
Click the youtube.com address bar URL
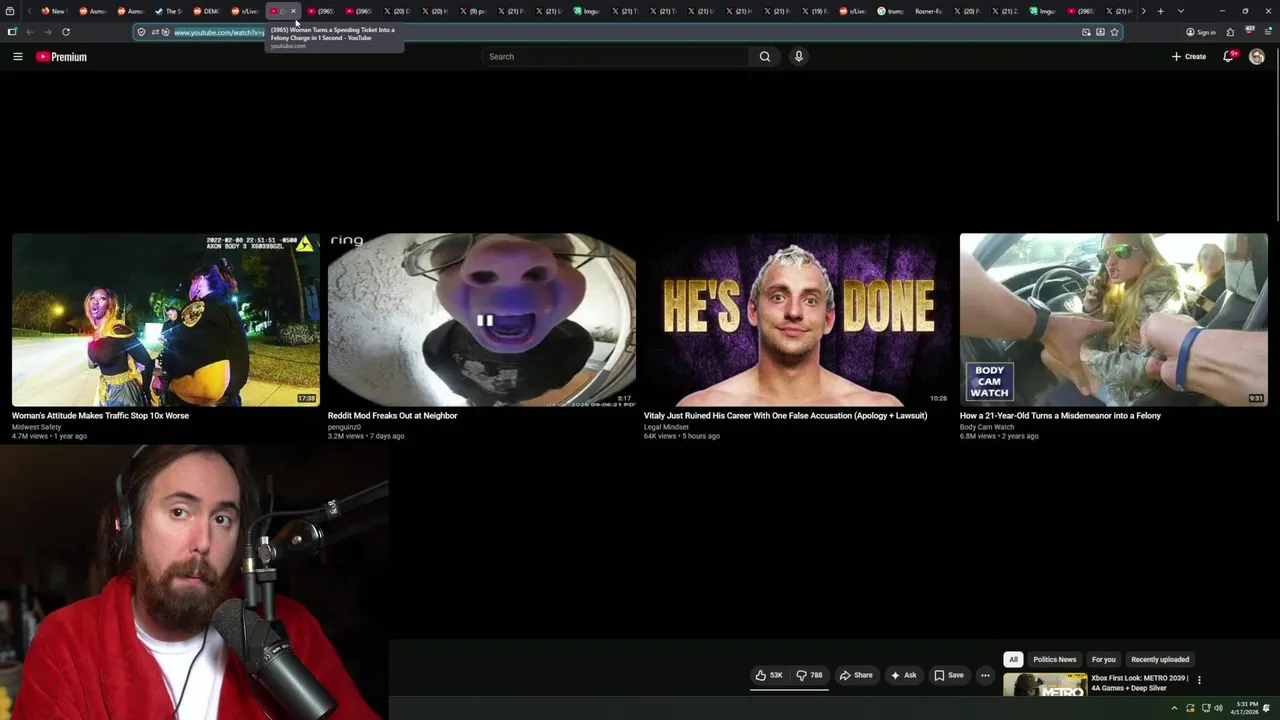click(x=219, y=32)
